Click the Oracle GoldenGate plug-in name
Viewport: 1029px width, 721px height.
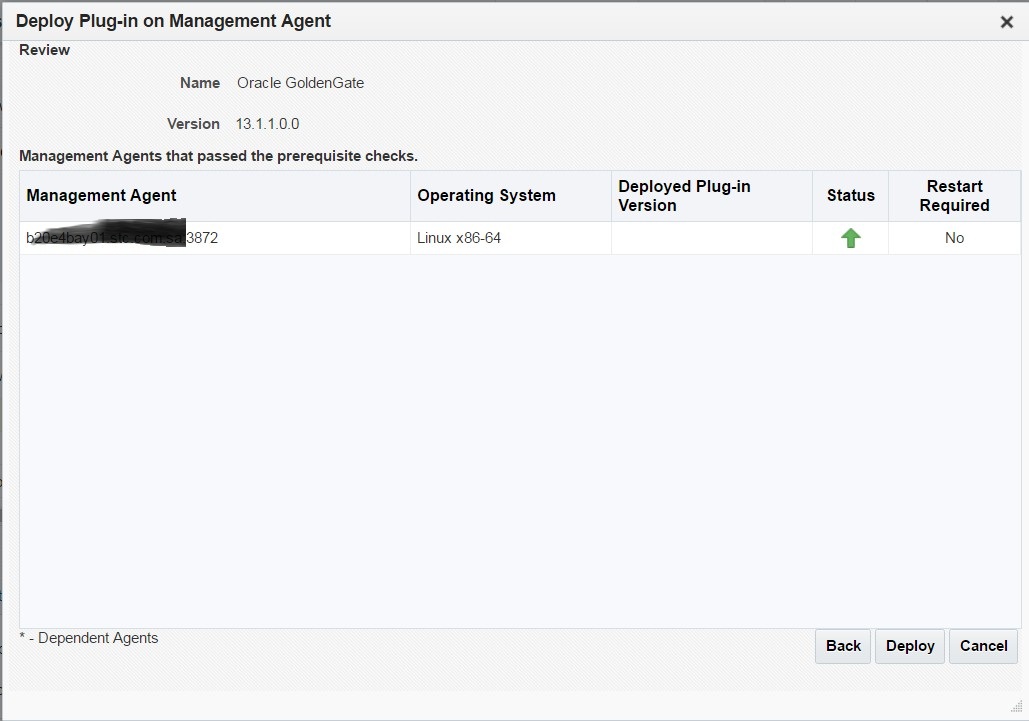(300, 83)
